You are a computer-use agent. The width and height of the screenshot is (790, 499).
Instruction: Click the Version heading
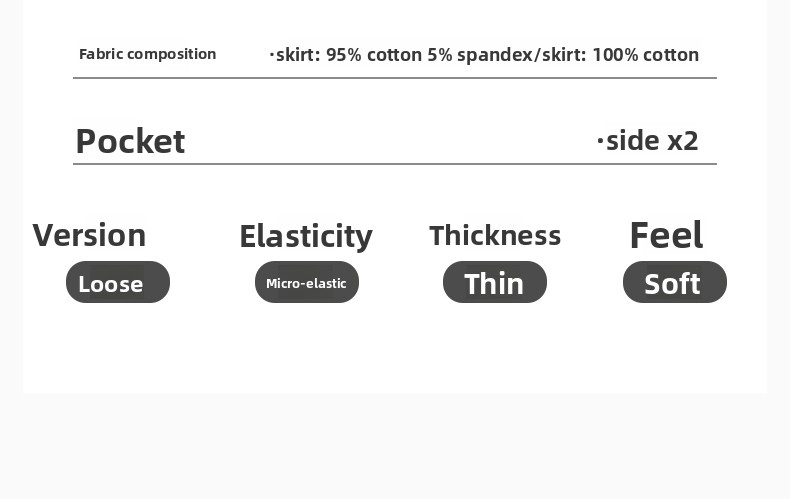pyautogui.click(x=89, y=235)
